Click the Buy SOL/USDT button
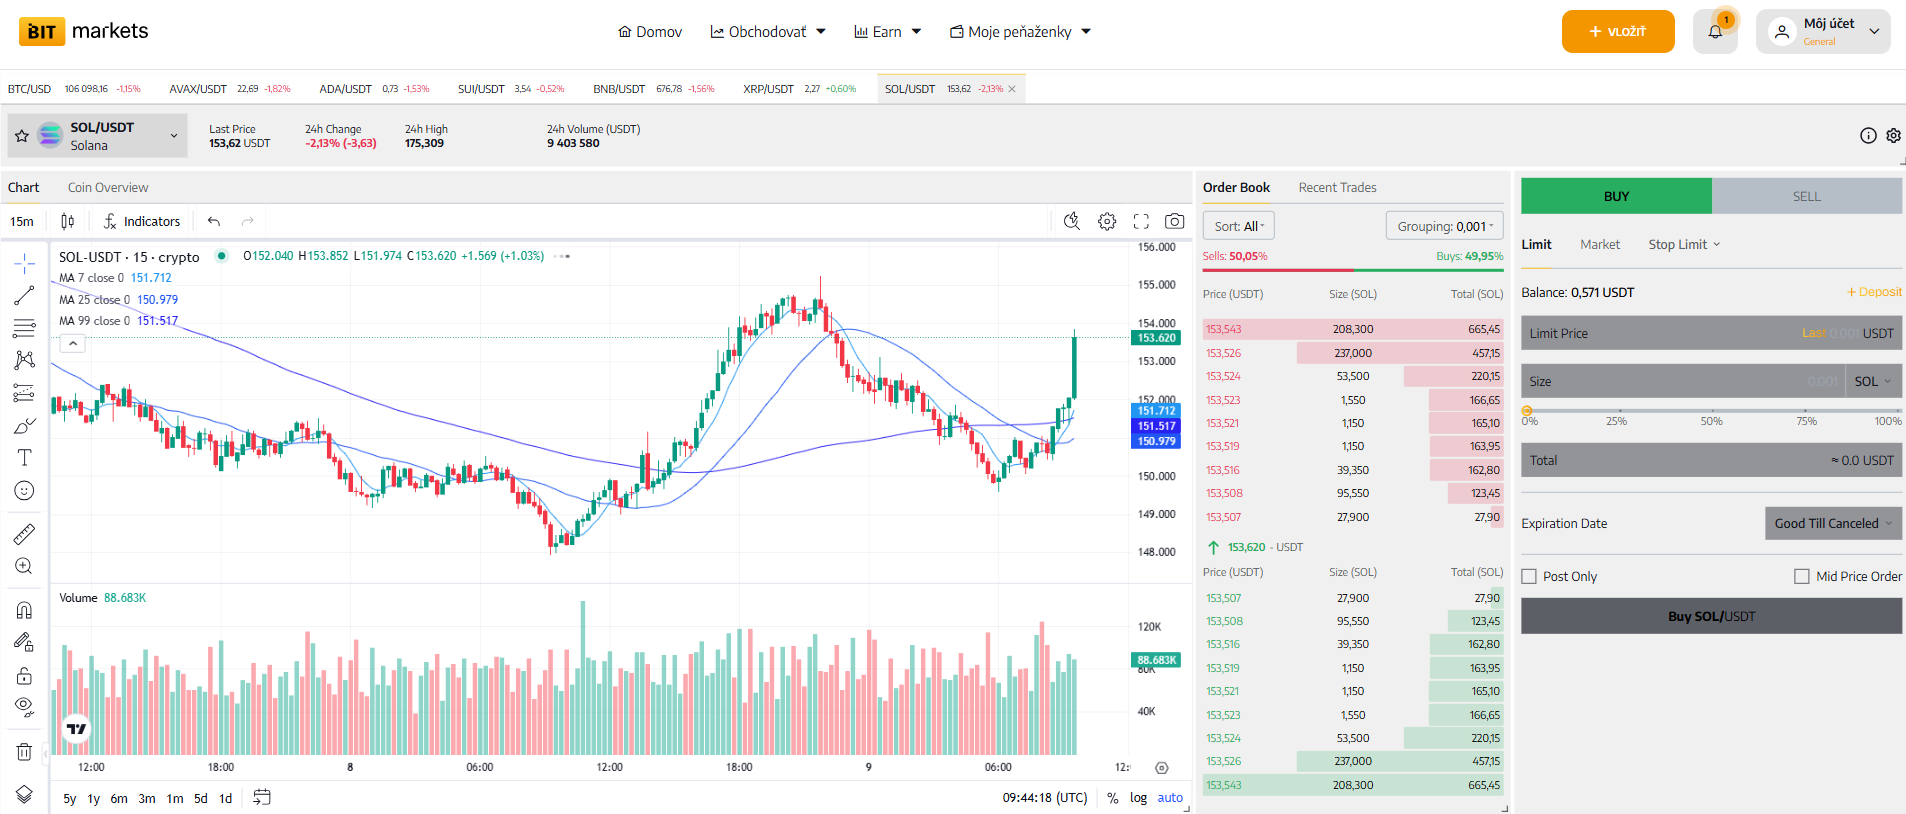 pos(1711,616)
